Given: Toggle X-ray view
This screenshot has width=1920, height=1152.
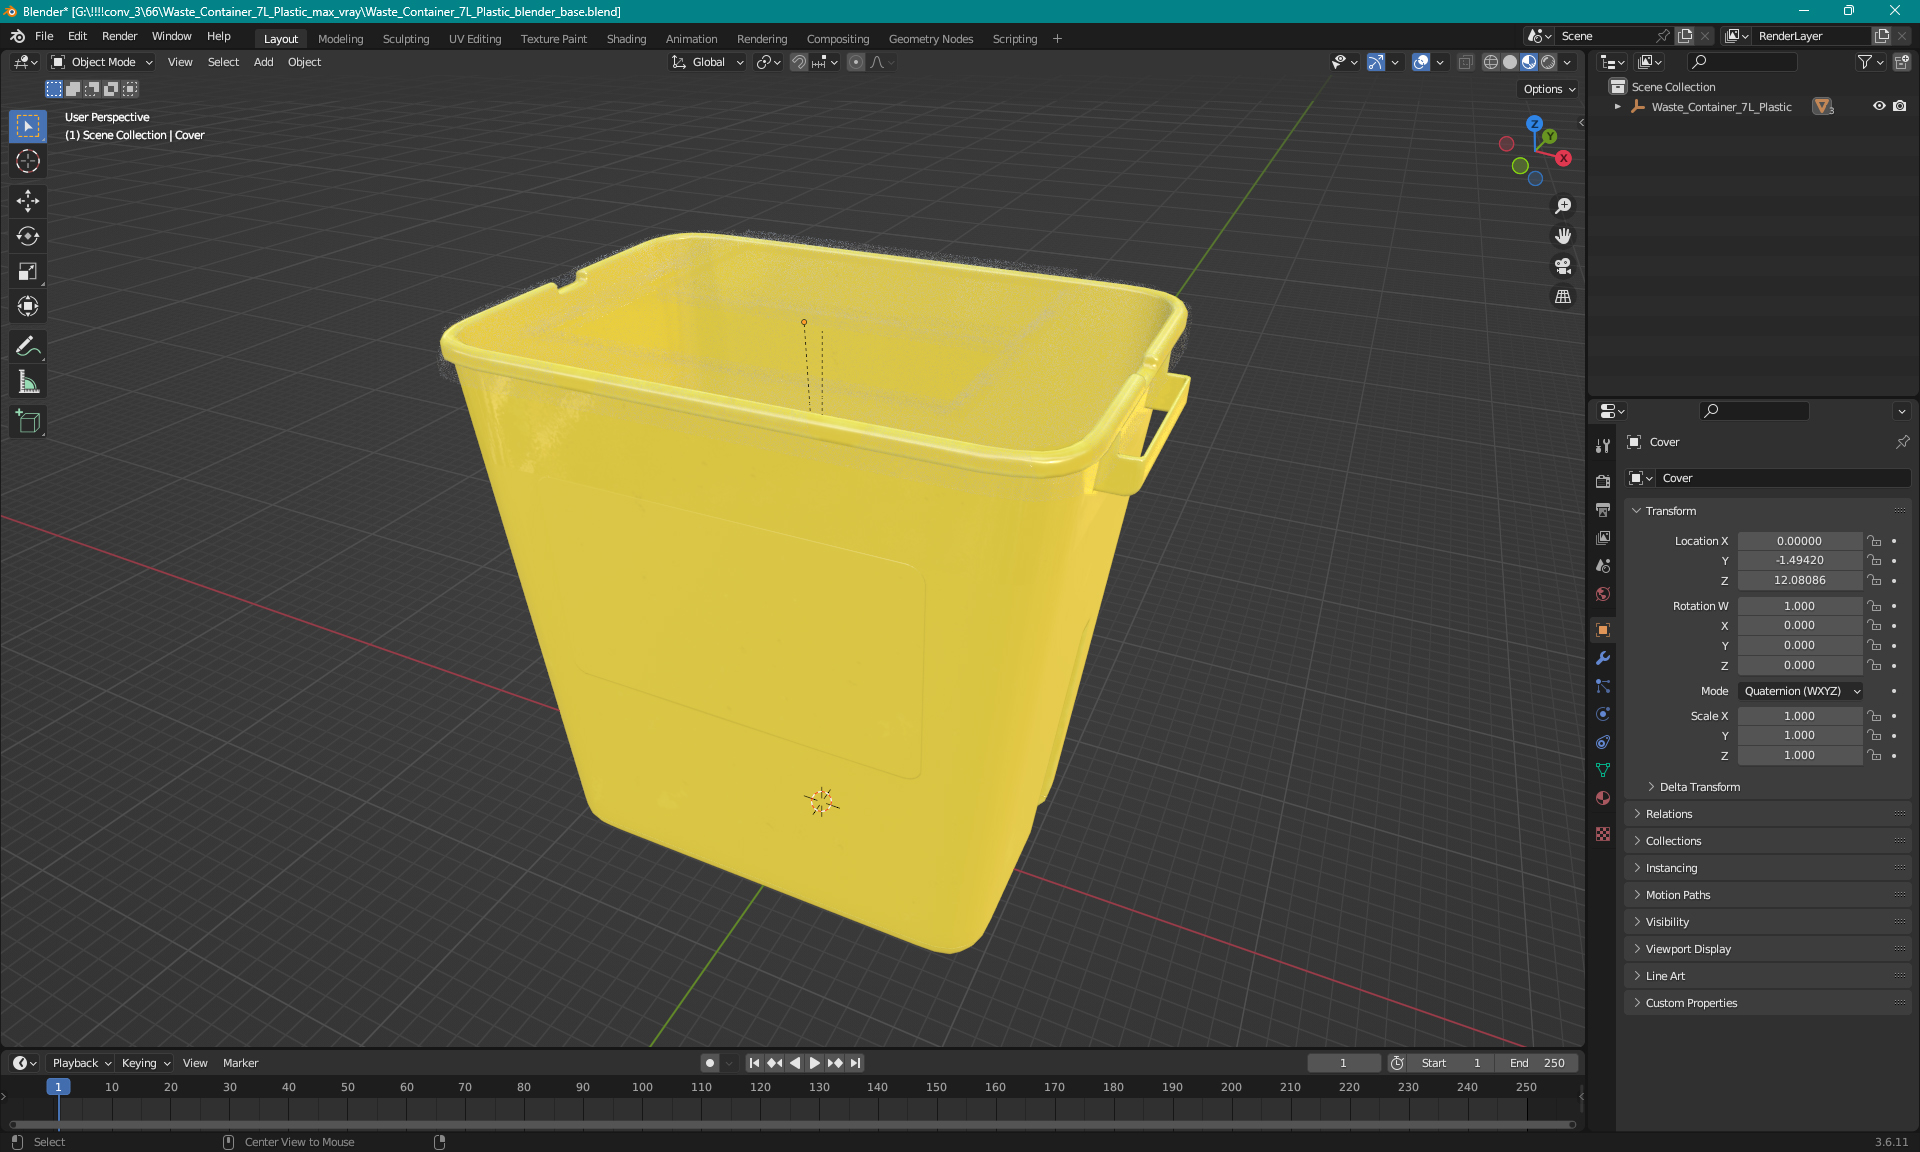Looking at the screenshot, I should pyautogui.click(x=1465, y=62).
